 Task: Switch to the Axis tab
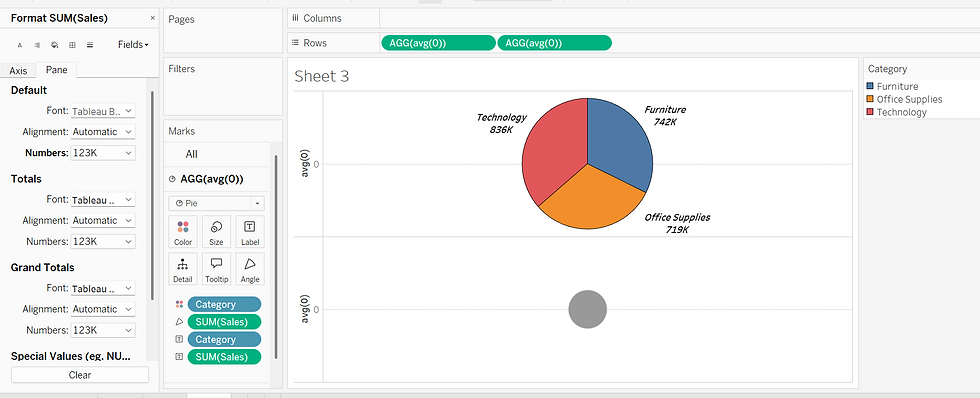pyautogui.click(x=18, y=71)
